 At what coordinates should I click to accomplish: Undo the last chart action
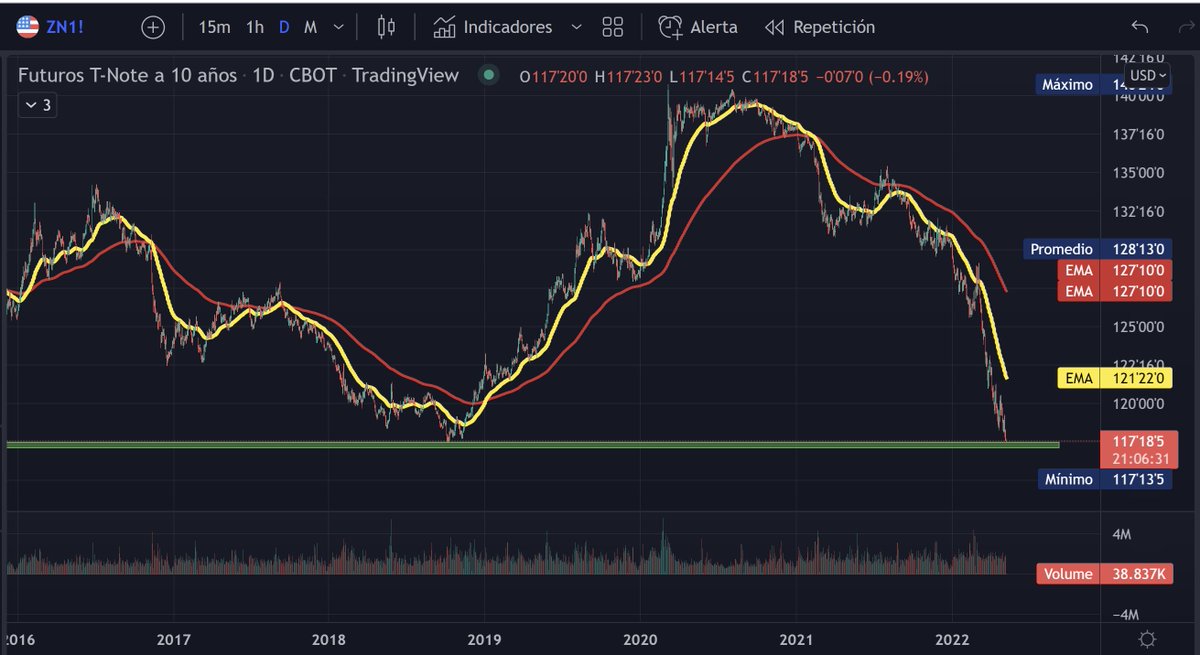tap(1140, 27)
